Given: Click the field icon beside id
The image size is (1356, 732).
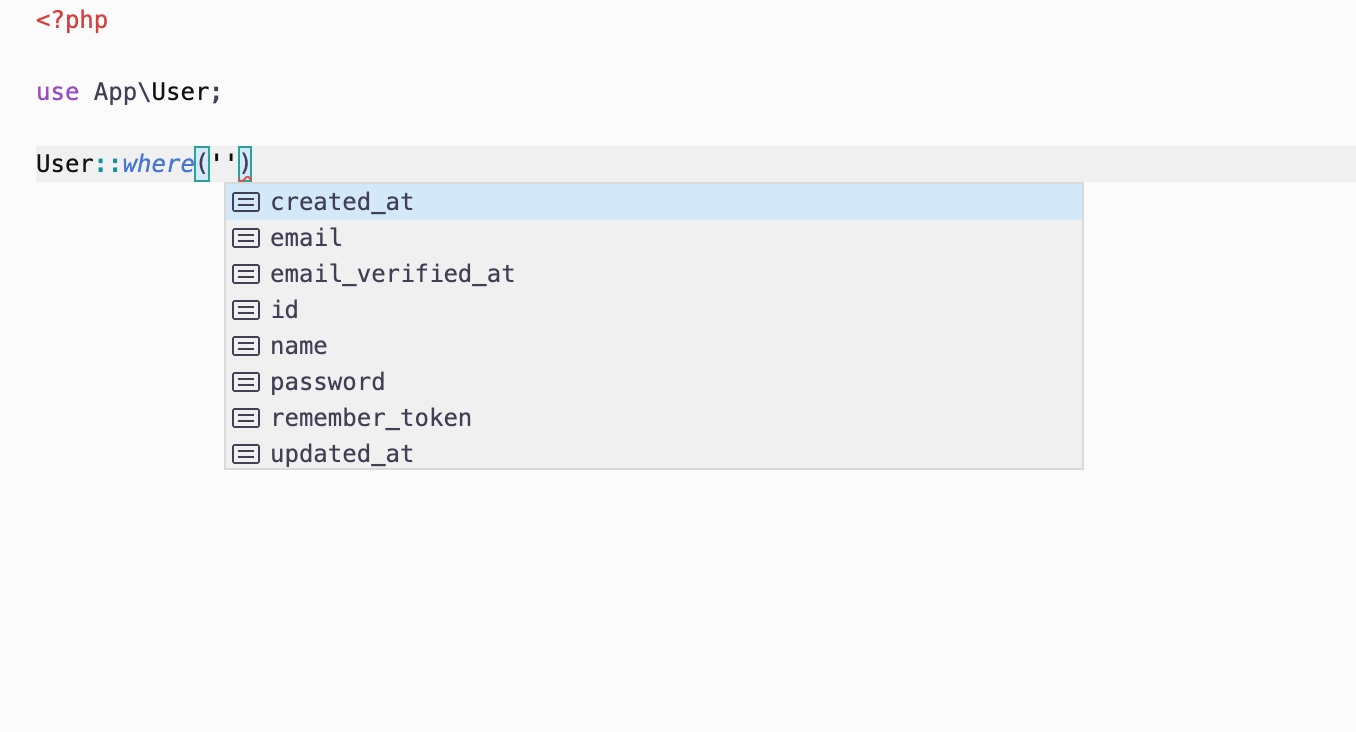Looking at the screenshot, I should (x=246, y=310).
